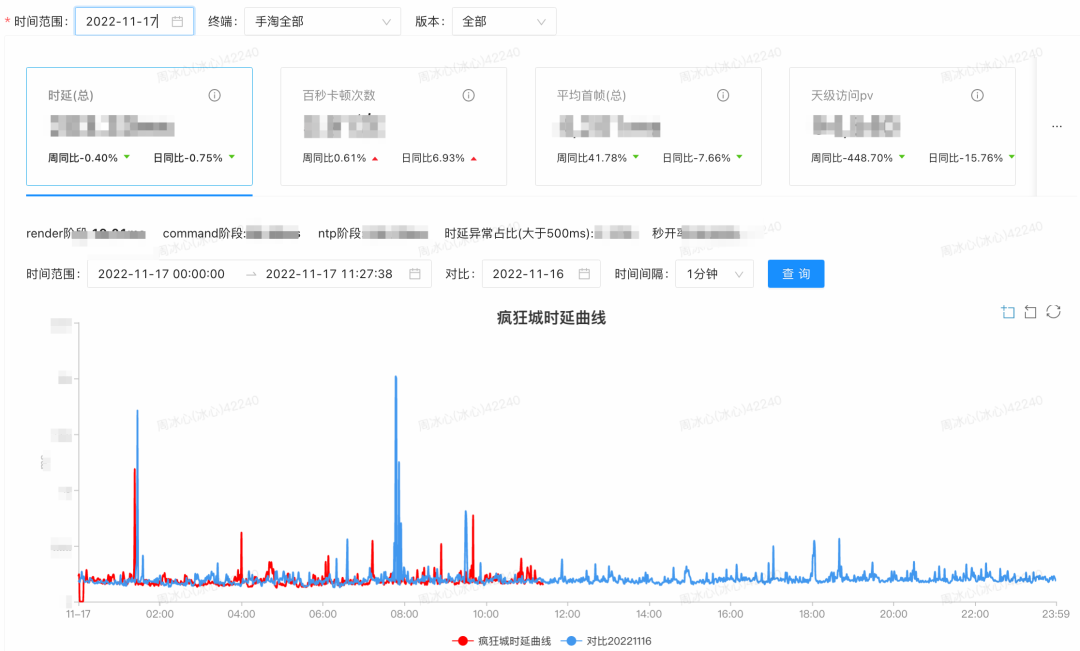Click the blue 查询 button
The height and width of the screenshot is (651, 1080).
[x=796, y=274]
